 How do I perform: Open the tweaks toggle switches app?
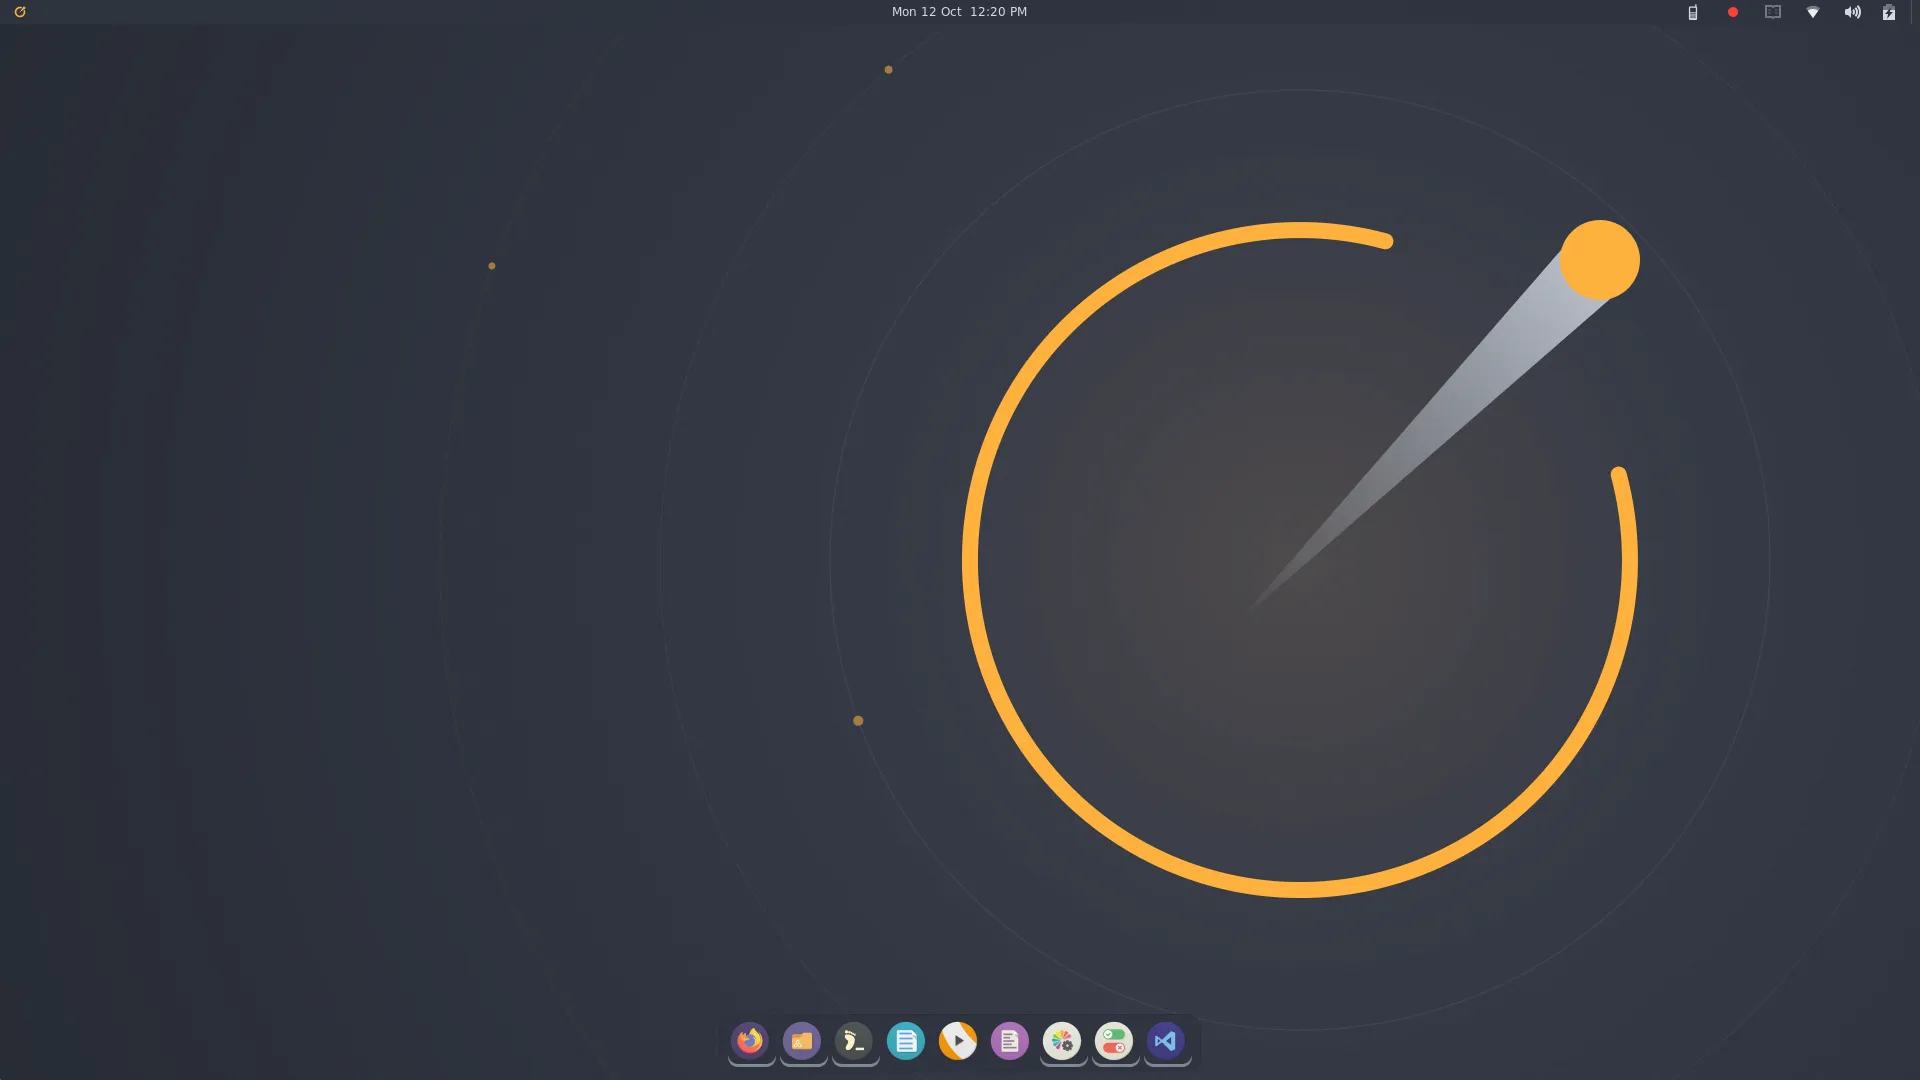pyautogui.click(x=1114, y=1041)
